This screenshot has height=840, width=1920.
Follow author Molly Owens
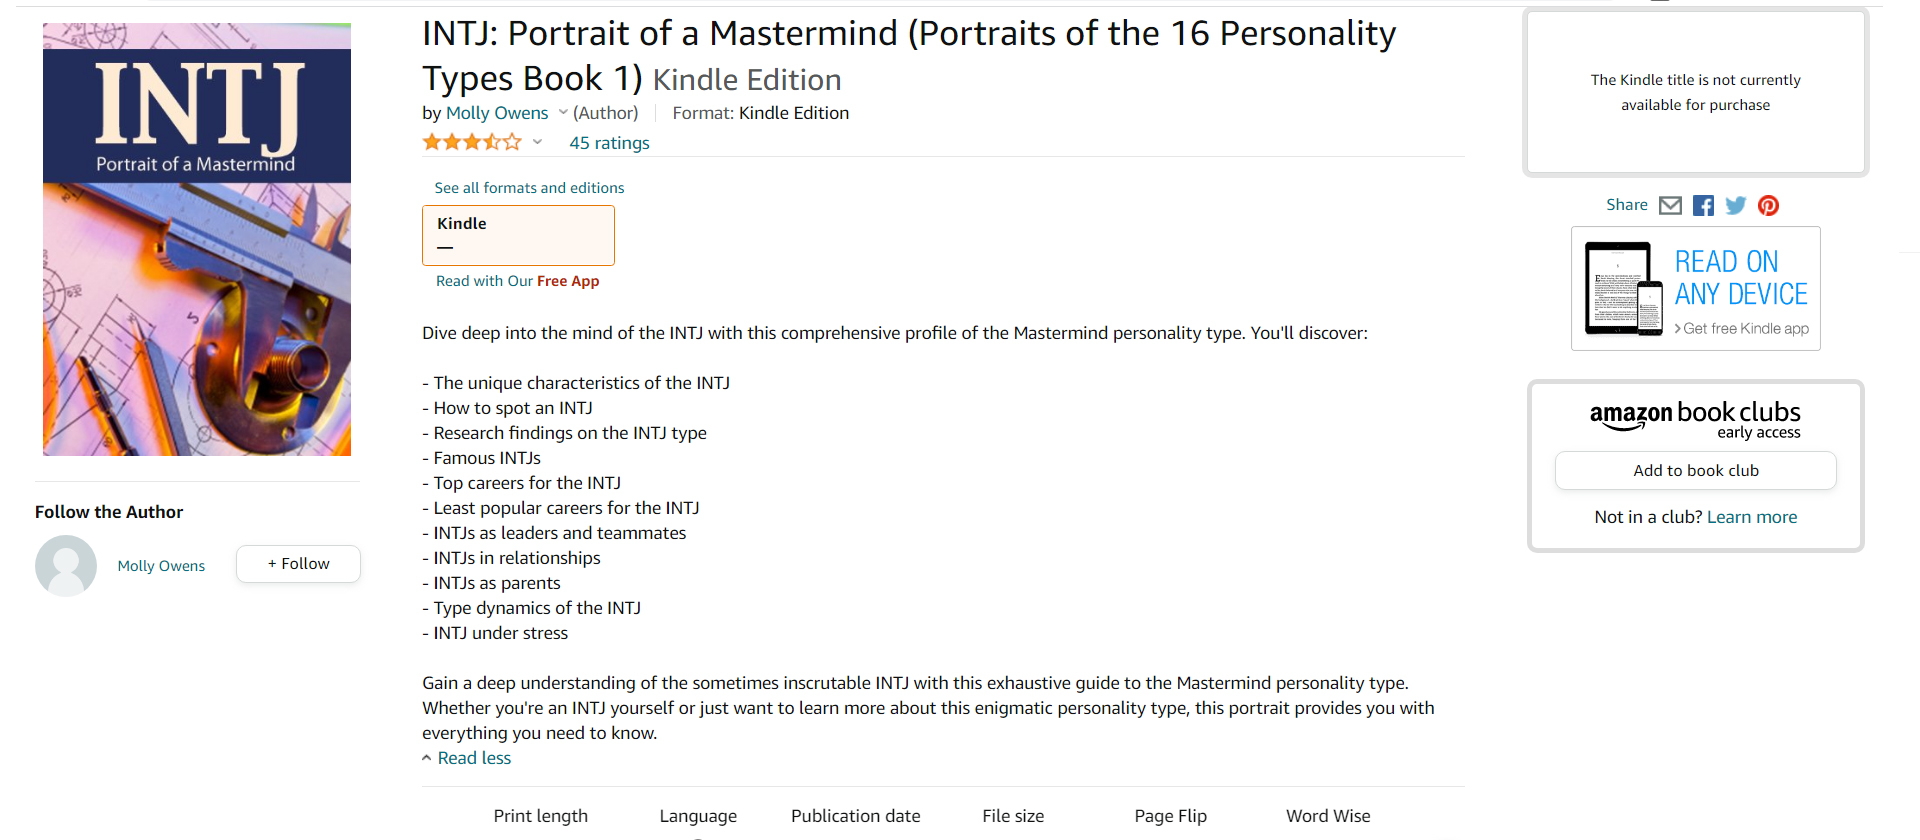[298, 564]
